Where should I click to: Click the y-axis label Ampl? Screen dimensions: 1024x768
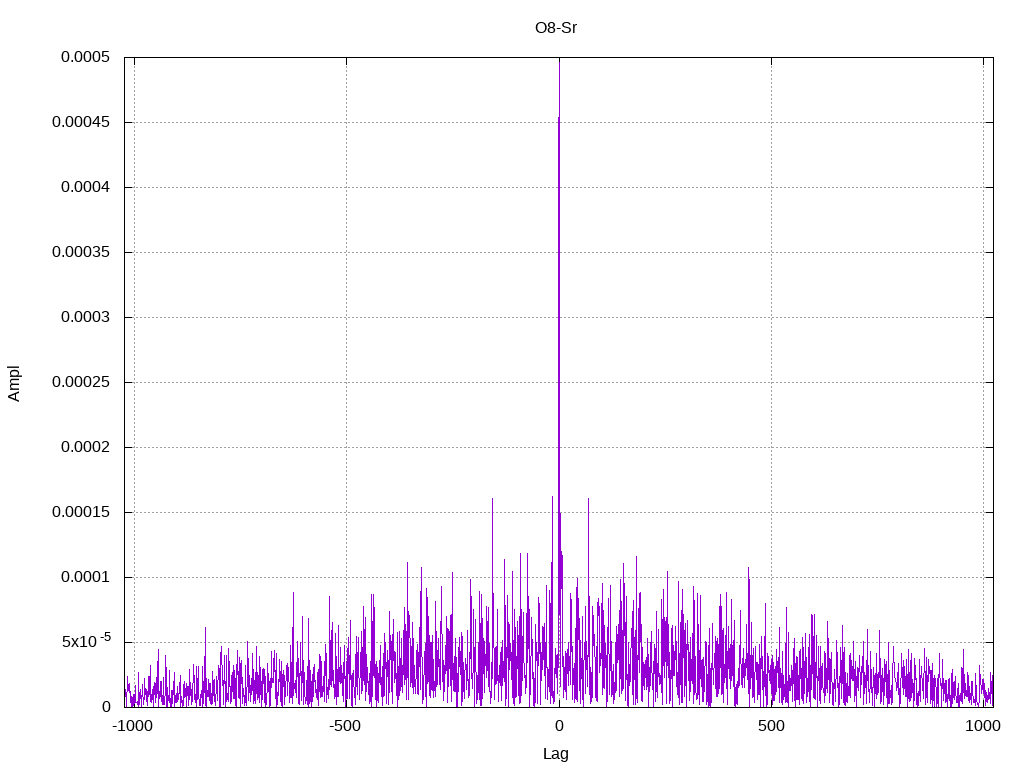14,383
